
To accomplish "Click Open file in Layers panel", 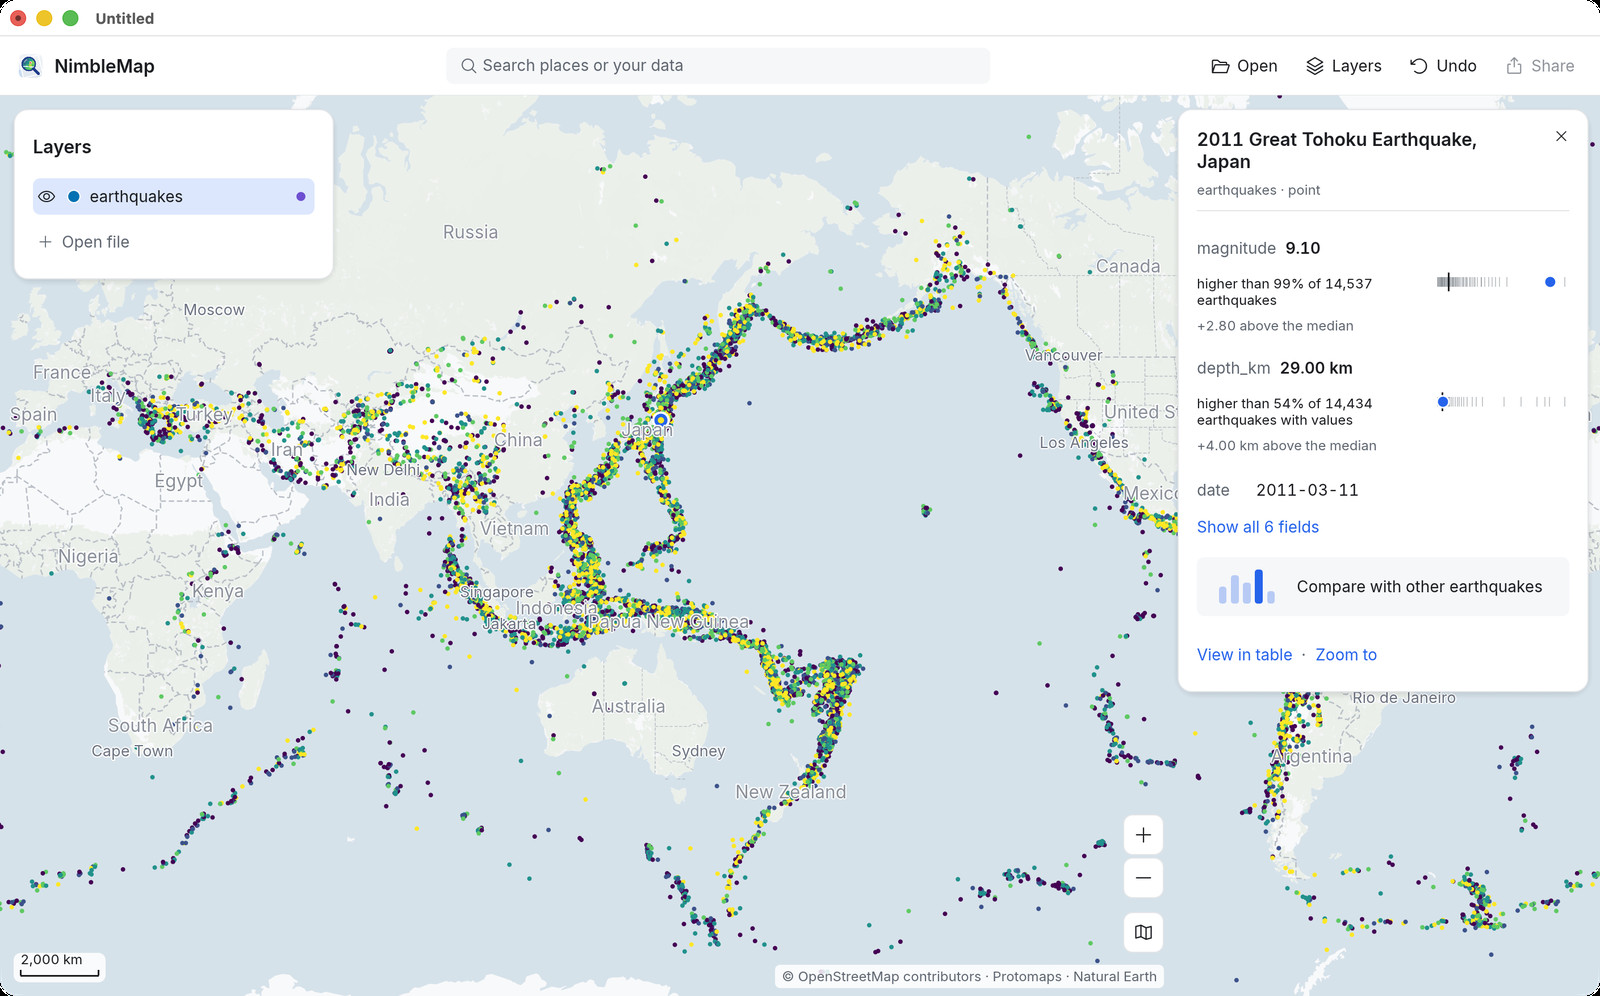I will pyautogui.click(x=84, y=242).
